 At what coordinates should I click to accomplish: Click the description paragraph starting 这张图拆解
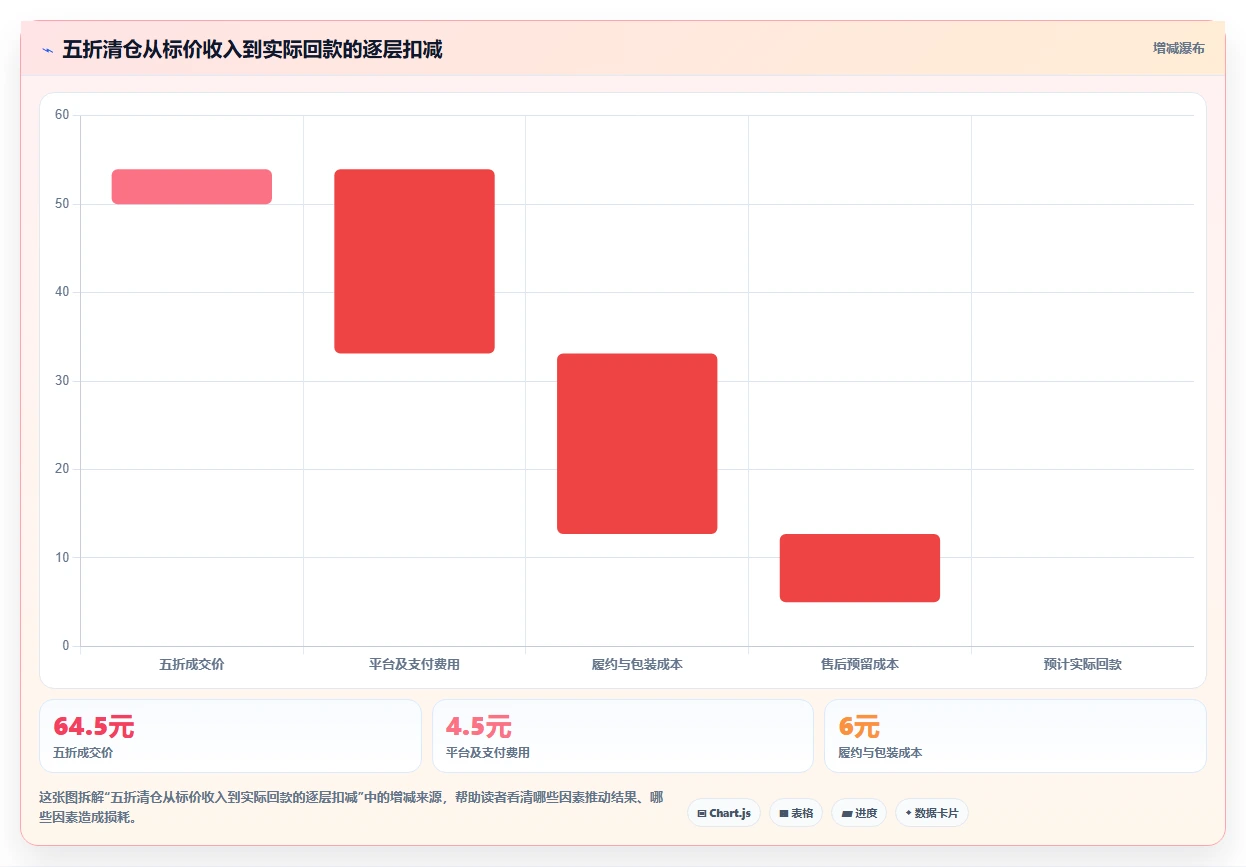[351, 807]
